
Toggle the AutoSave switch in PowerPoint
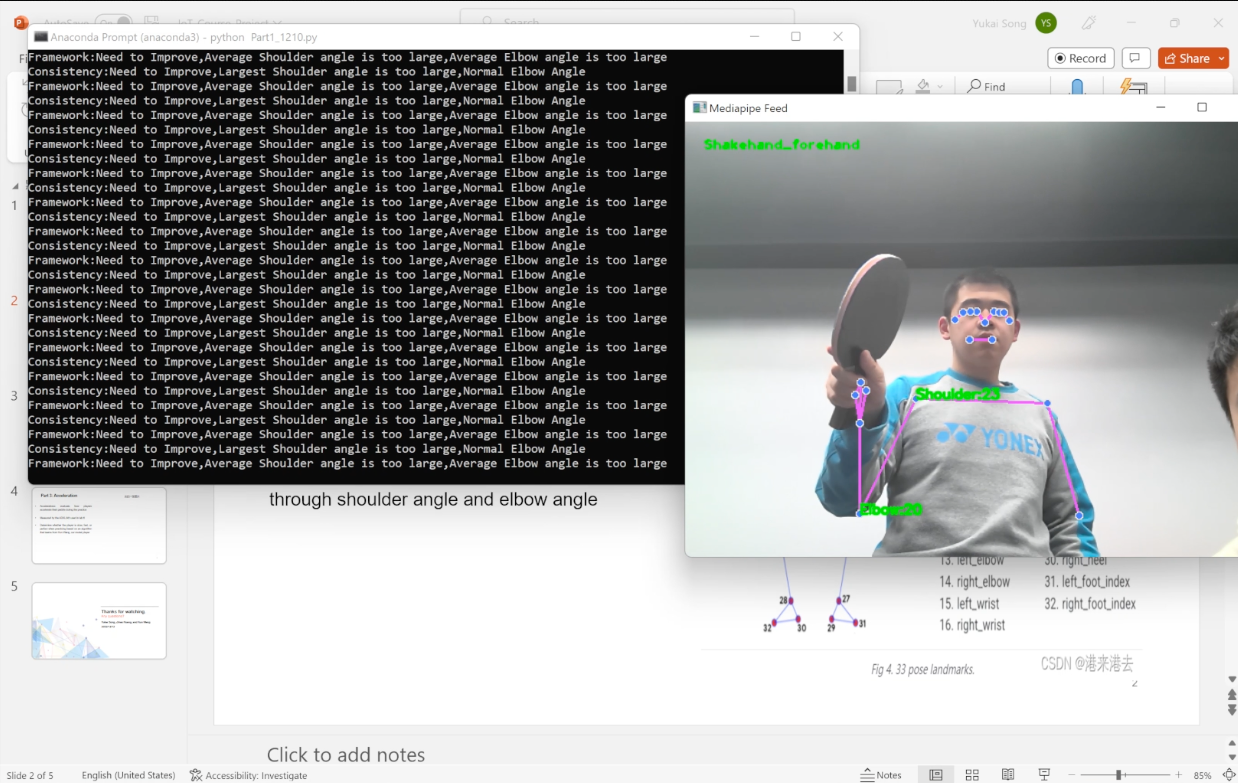coord(113,21)
